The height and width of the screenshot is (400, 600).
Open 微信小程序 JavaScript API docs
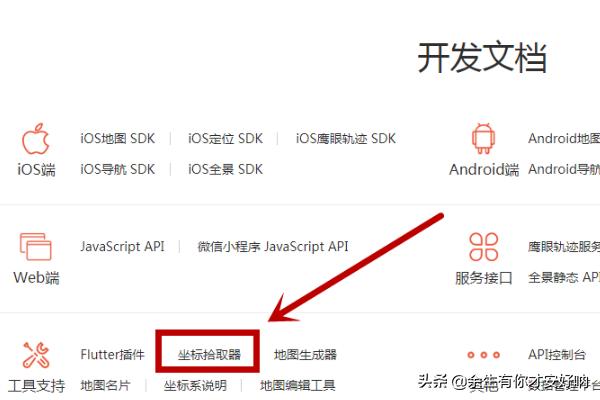[x=272, y=246]
